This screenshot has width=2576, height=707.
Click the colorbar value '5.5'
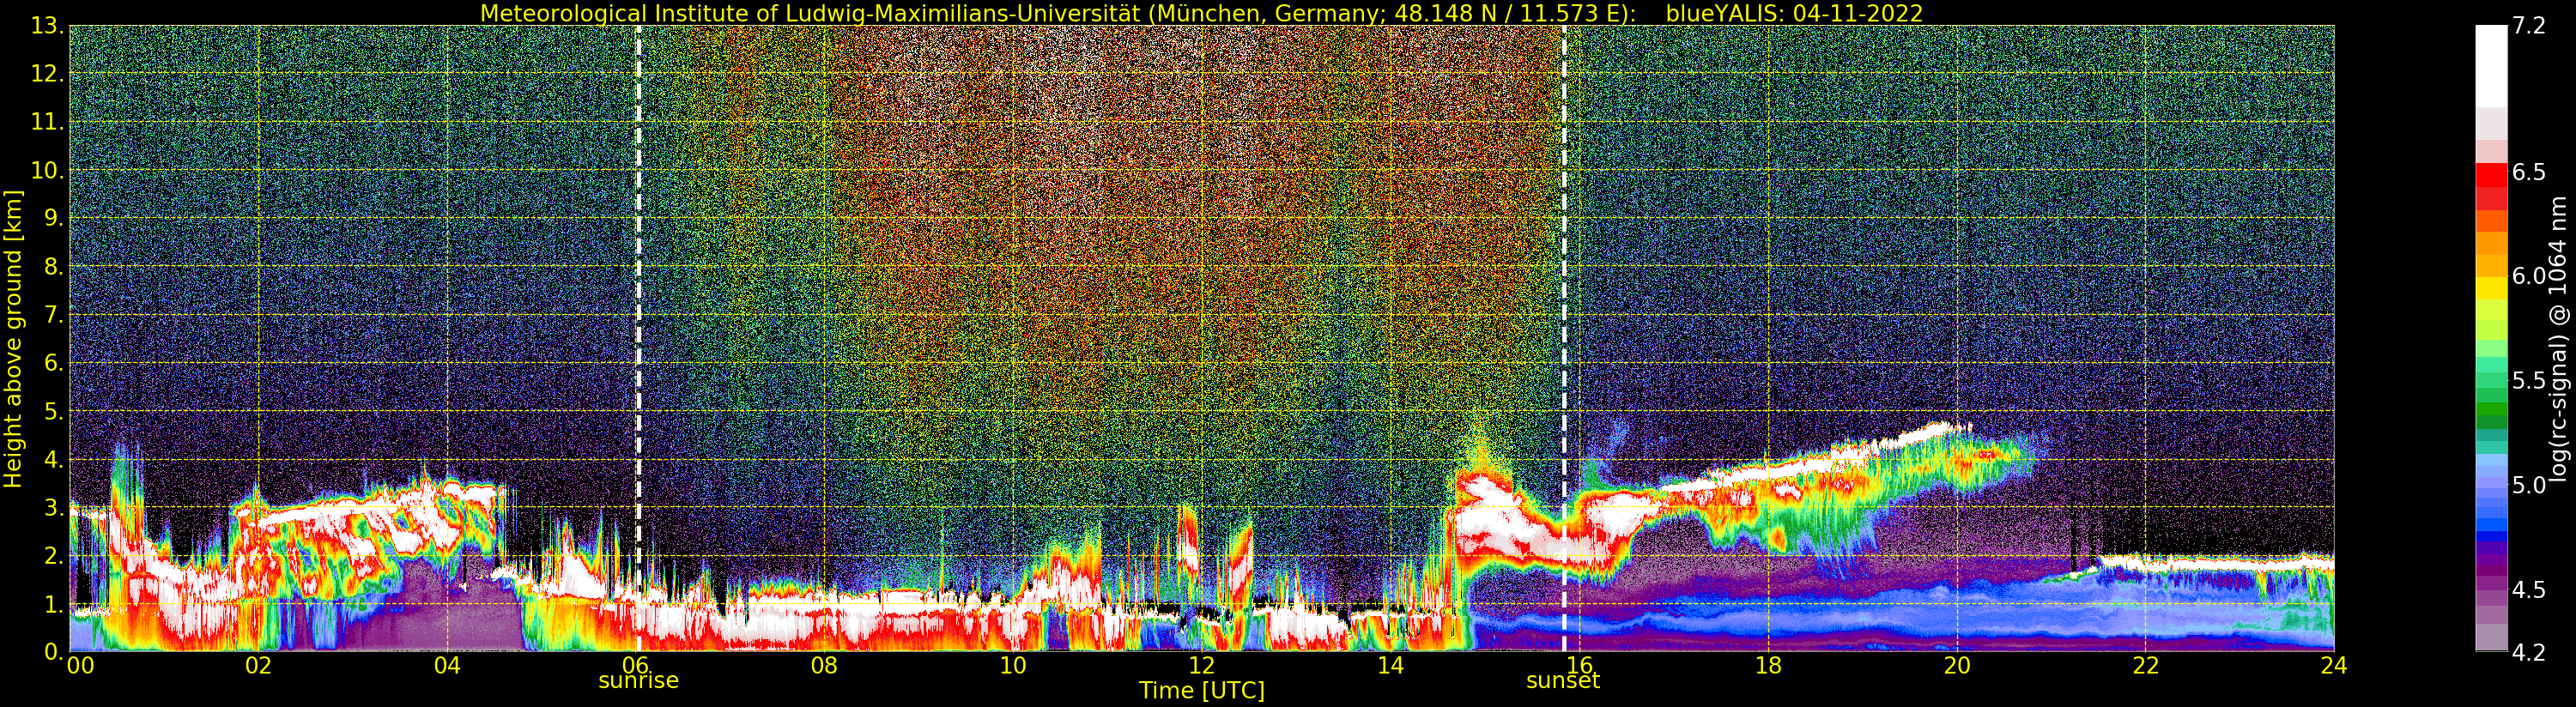click(x=2528, y=381)
